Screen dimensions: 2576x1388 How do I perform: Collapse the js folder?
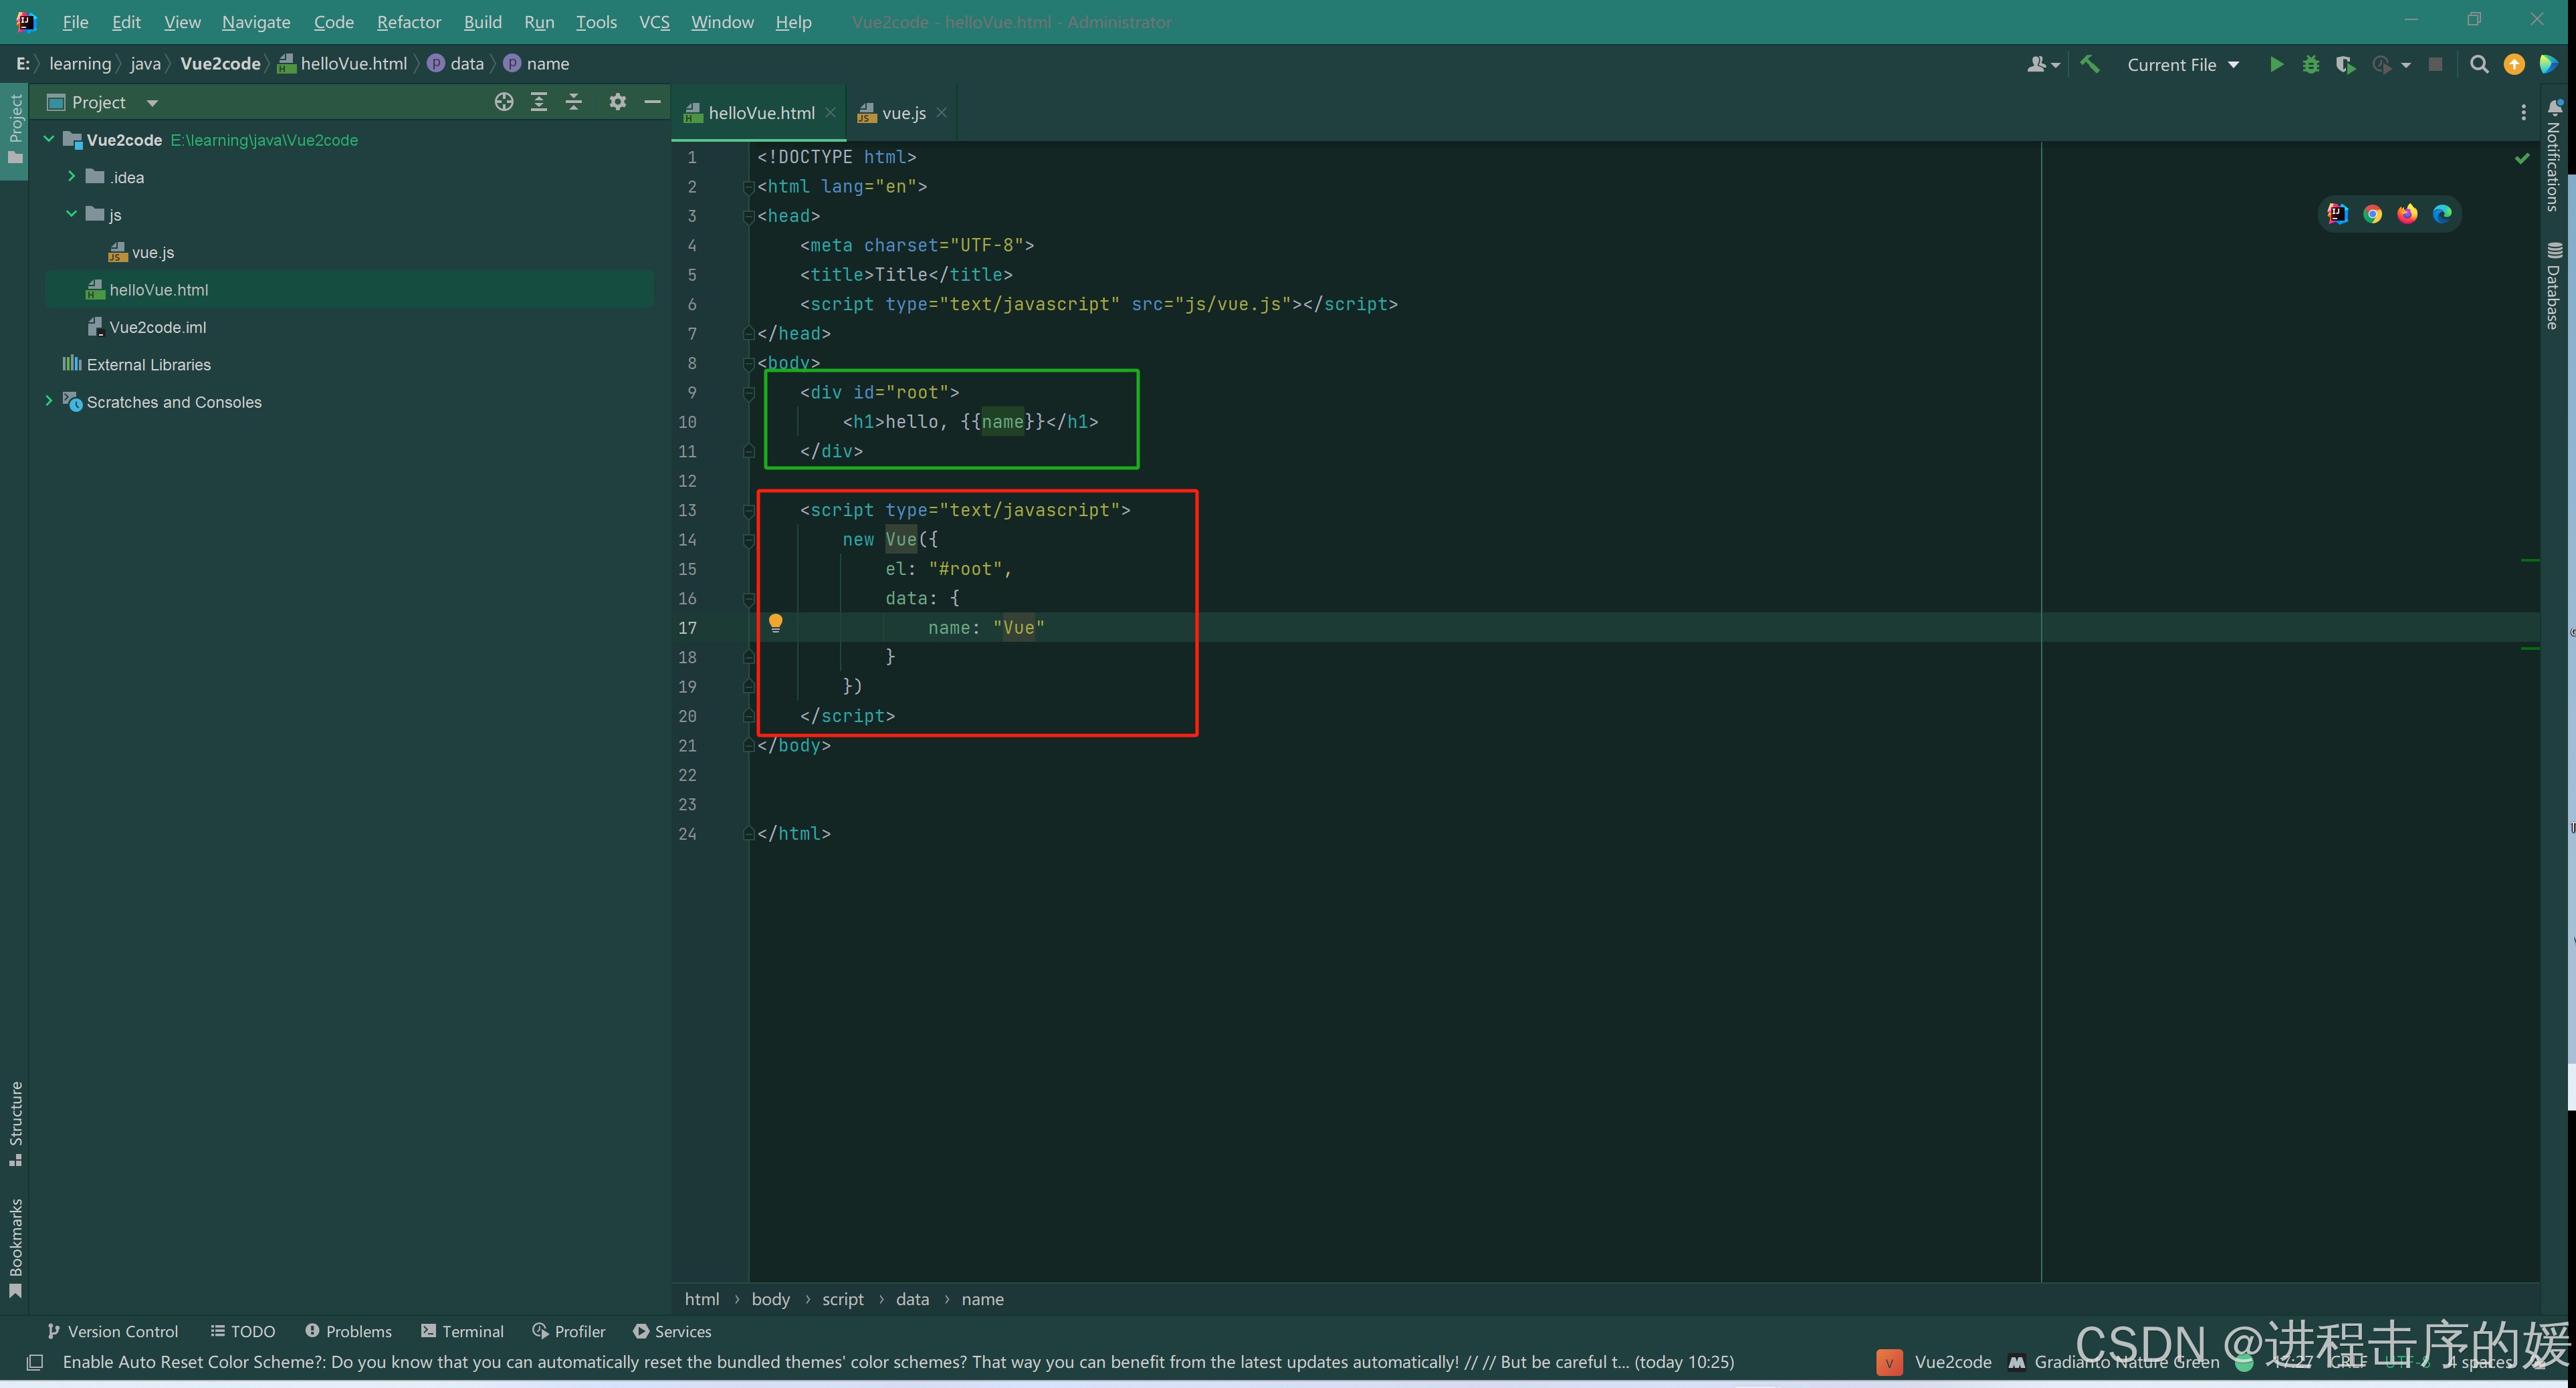pos(71,214)
